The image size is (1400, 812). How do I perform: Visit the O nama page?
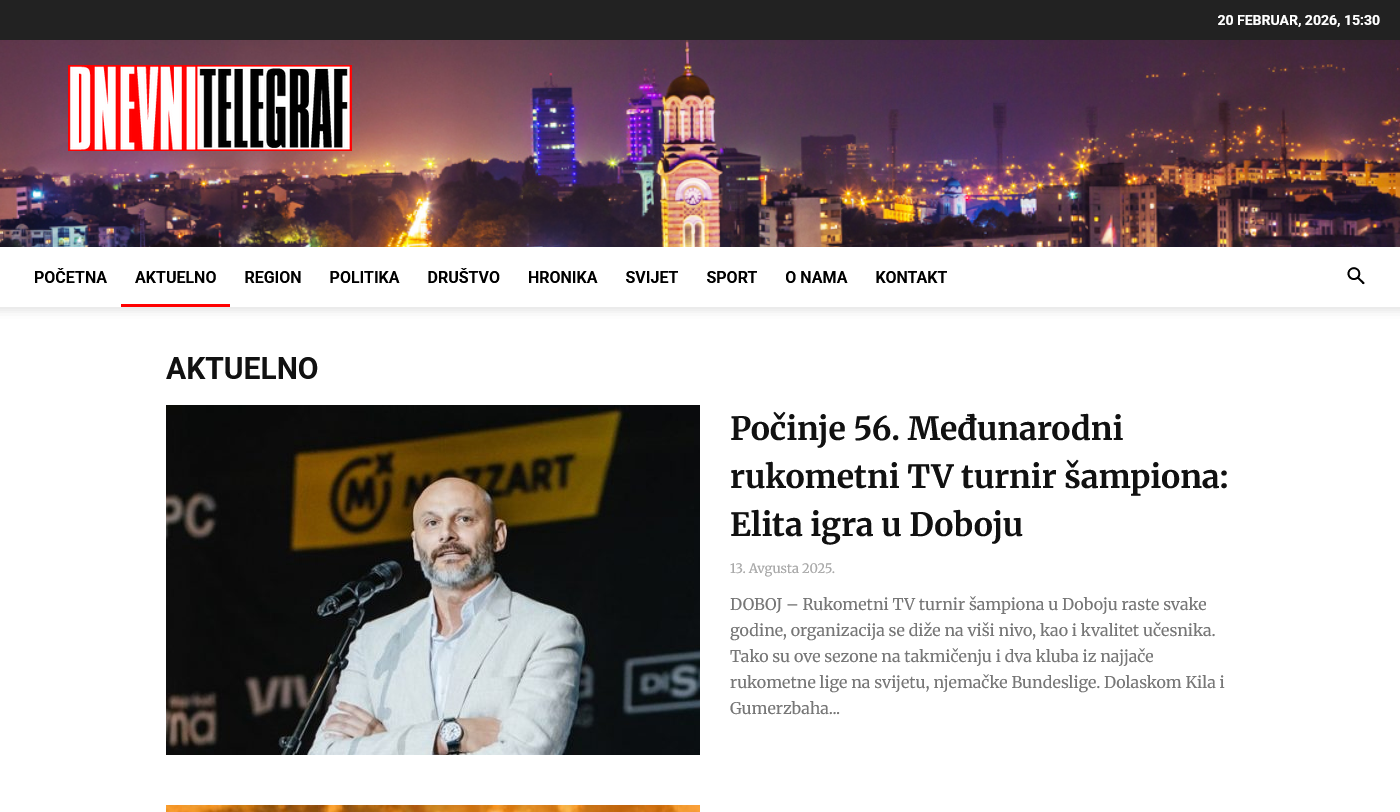tap(816, 277)
